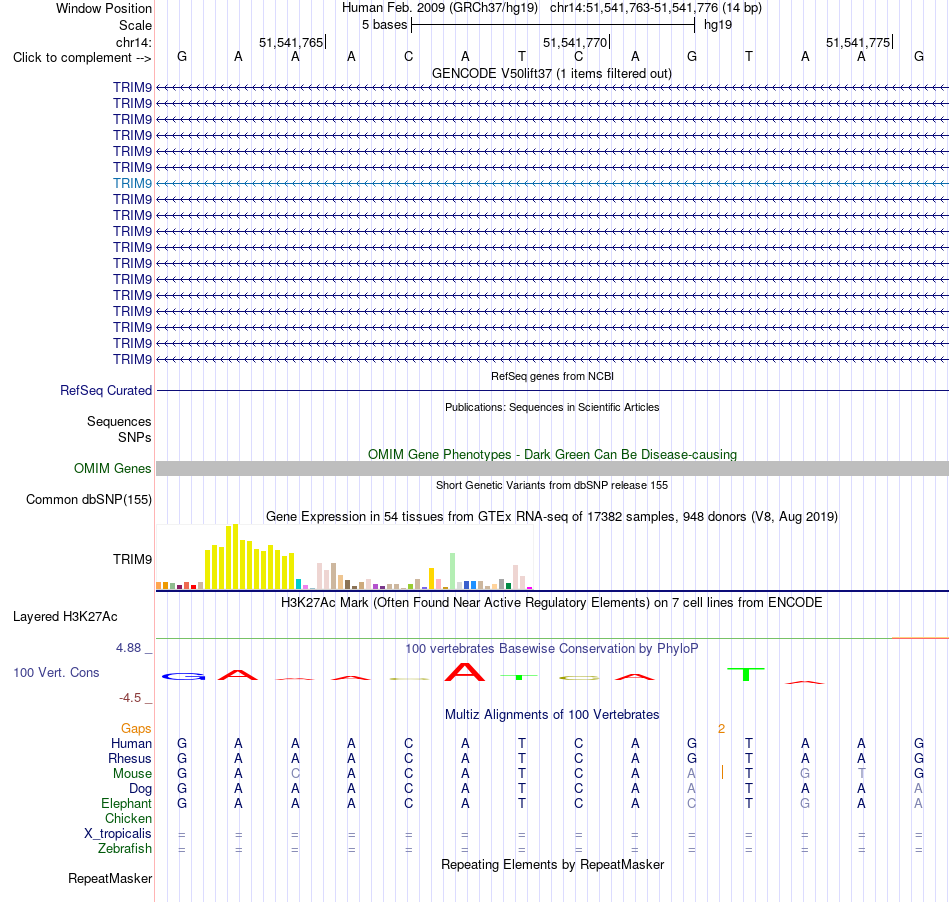The height and width of the screenshot is (902, 950).
Task: Click the Scale track label
Action: [x=135, y=25]
